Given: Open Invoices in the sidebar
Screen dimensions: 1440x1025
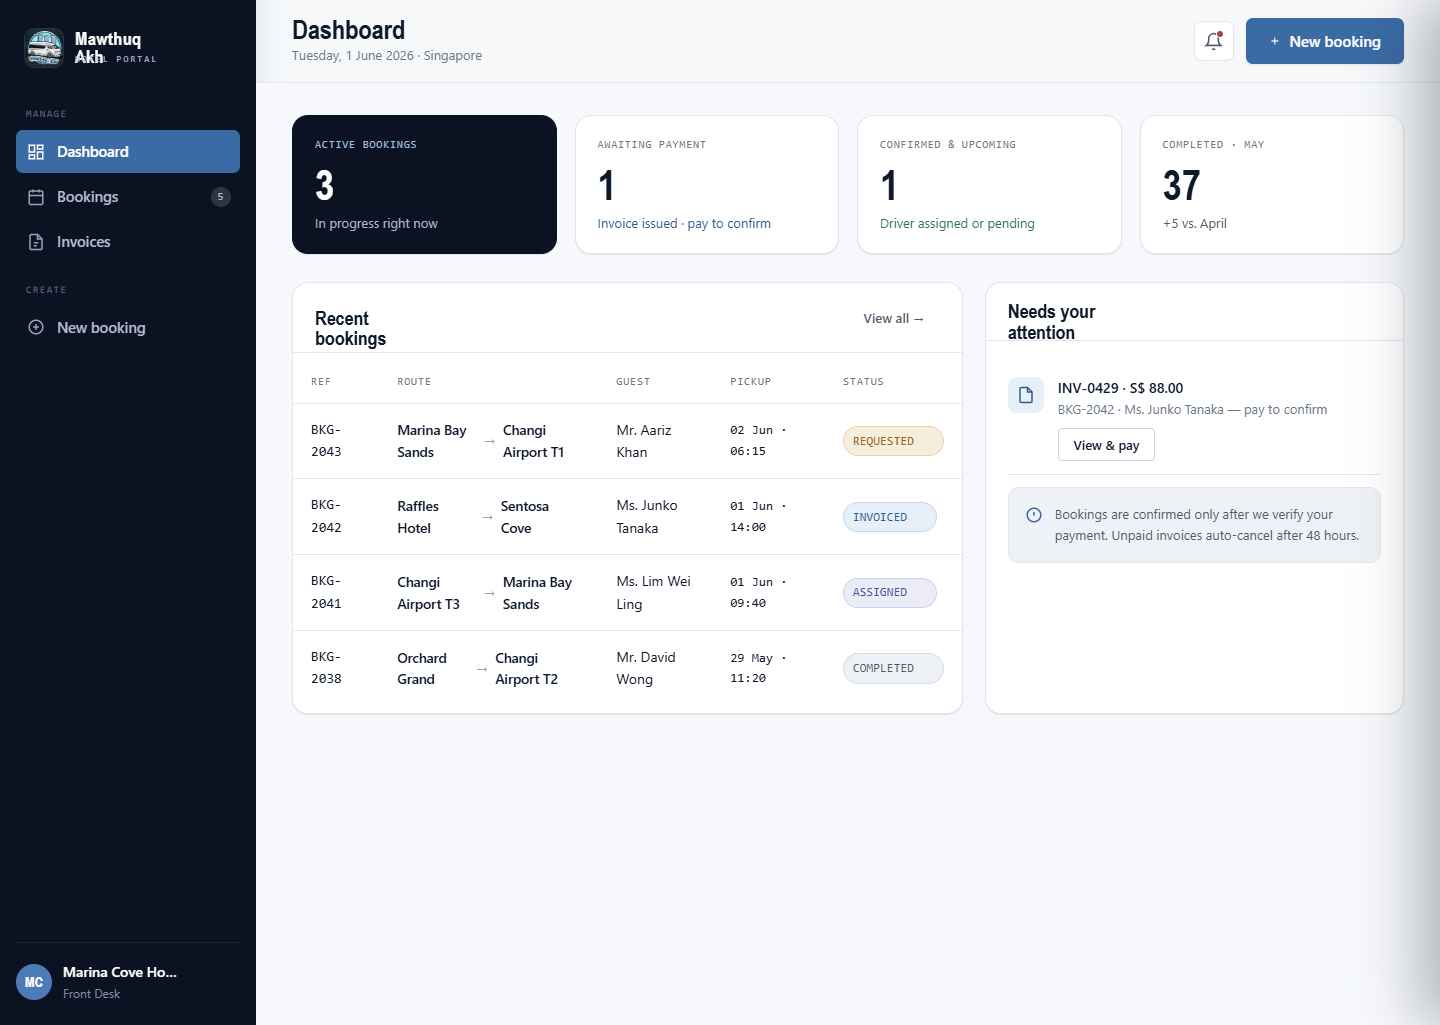Looking at the screenshot, I should (x=128, y=242).
